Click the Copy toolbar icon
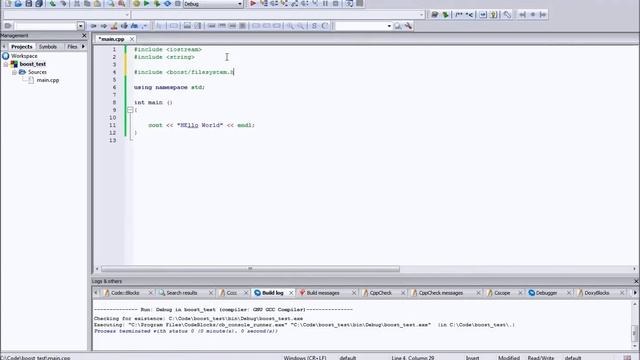 pos(87,3)
